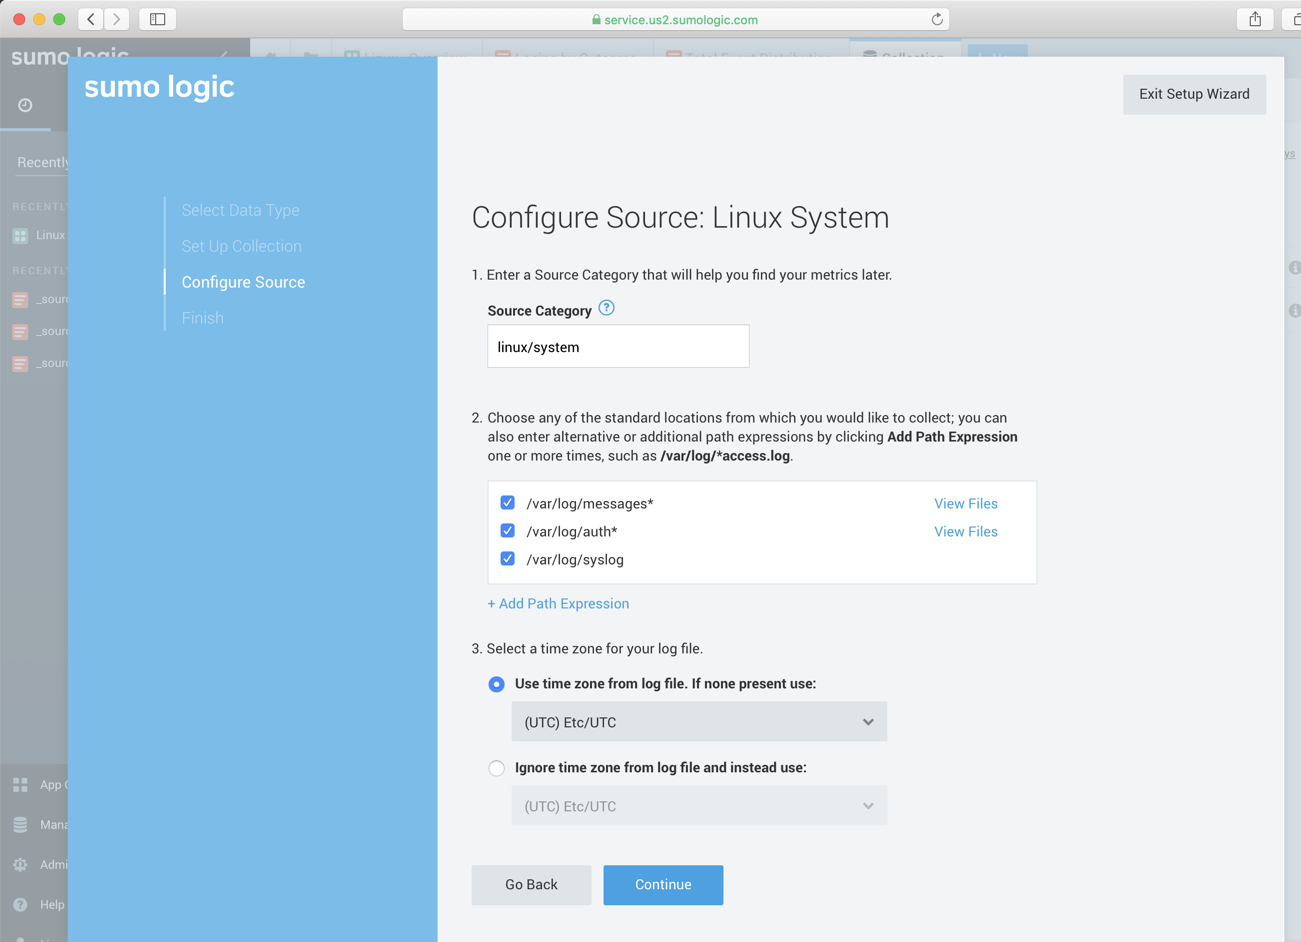Uncheck the /var/log/messages* checkbox
This screenshot has width=1301, height=942.
pyautogui.click(x=508, y=503)
